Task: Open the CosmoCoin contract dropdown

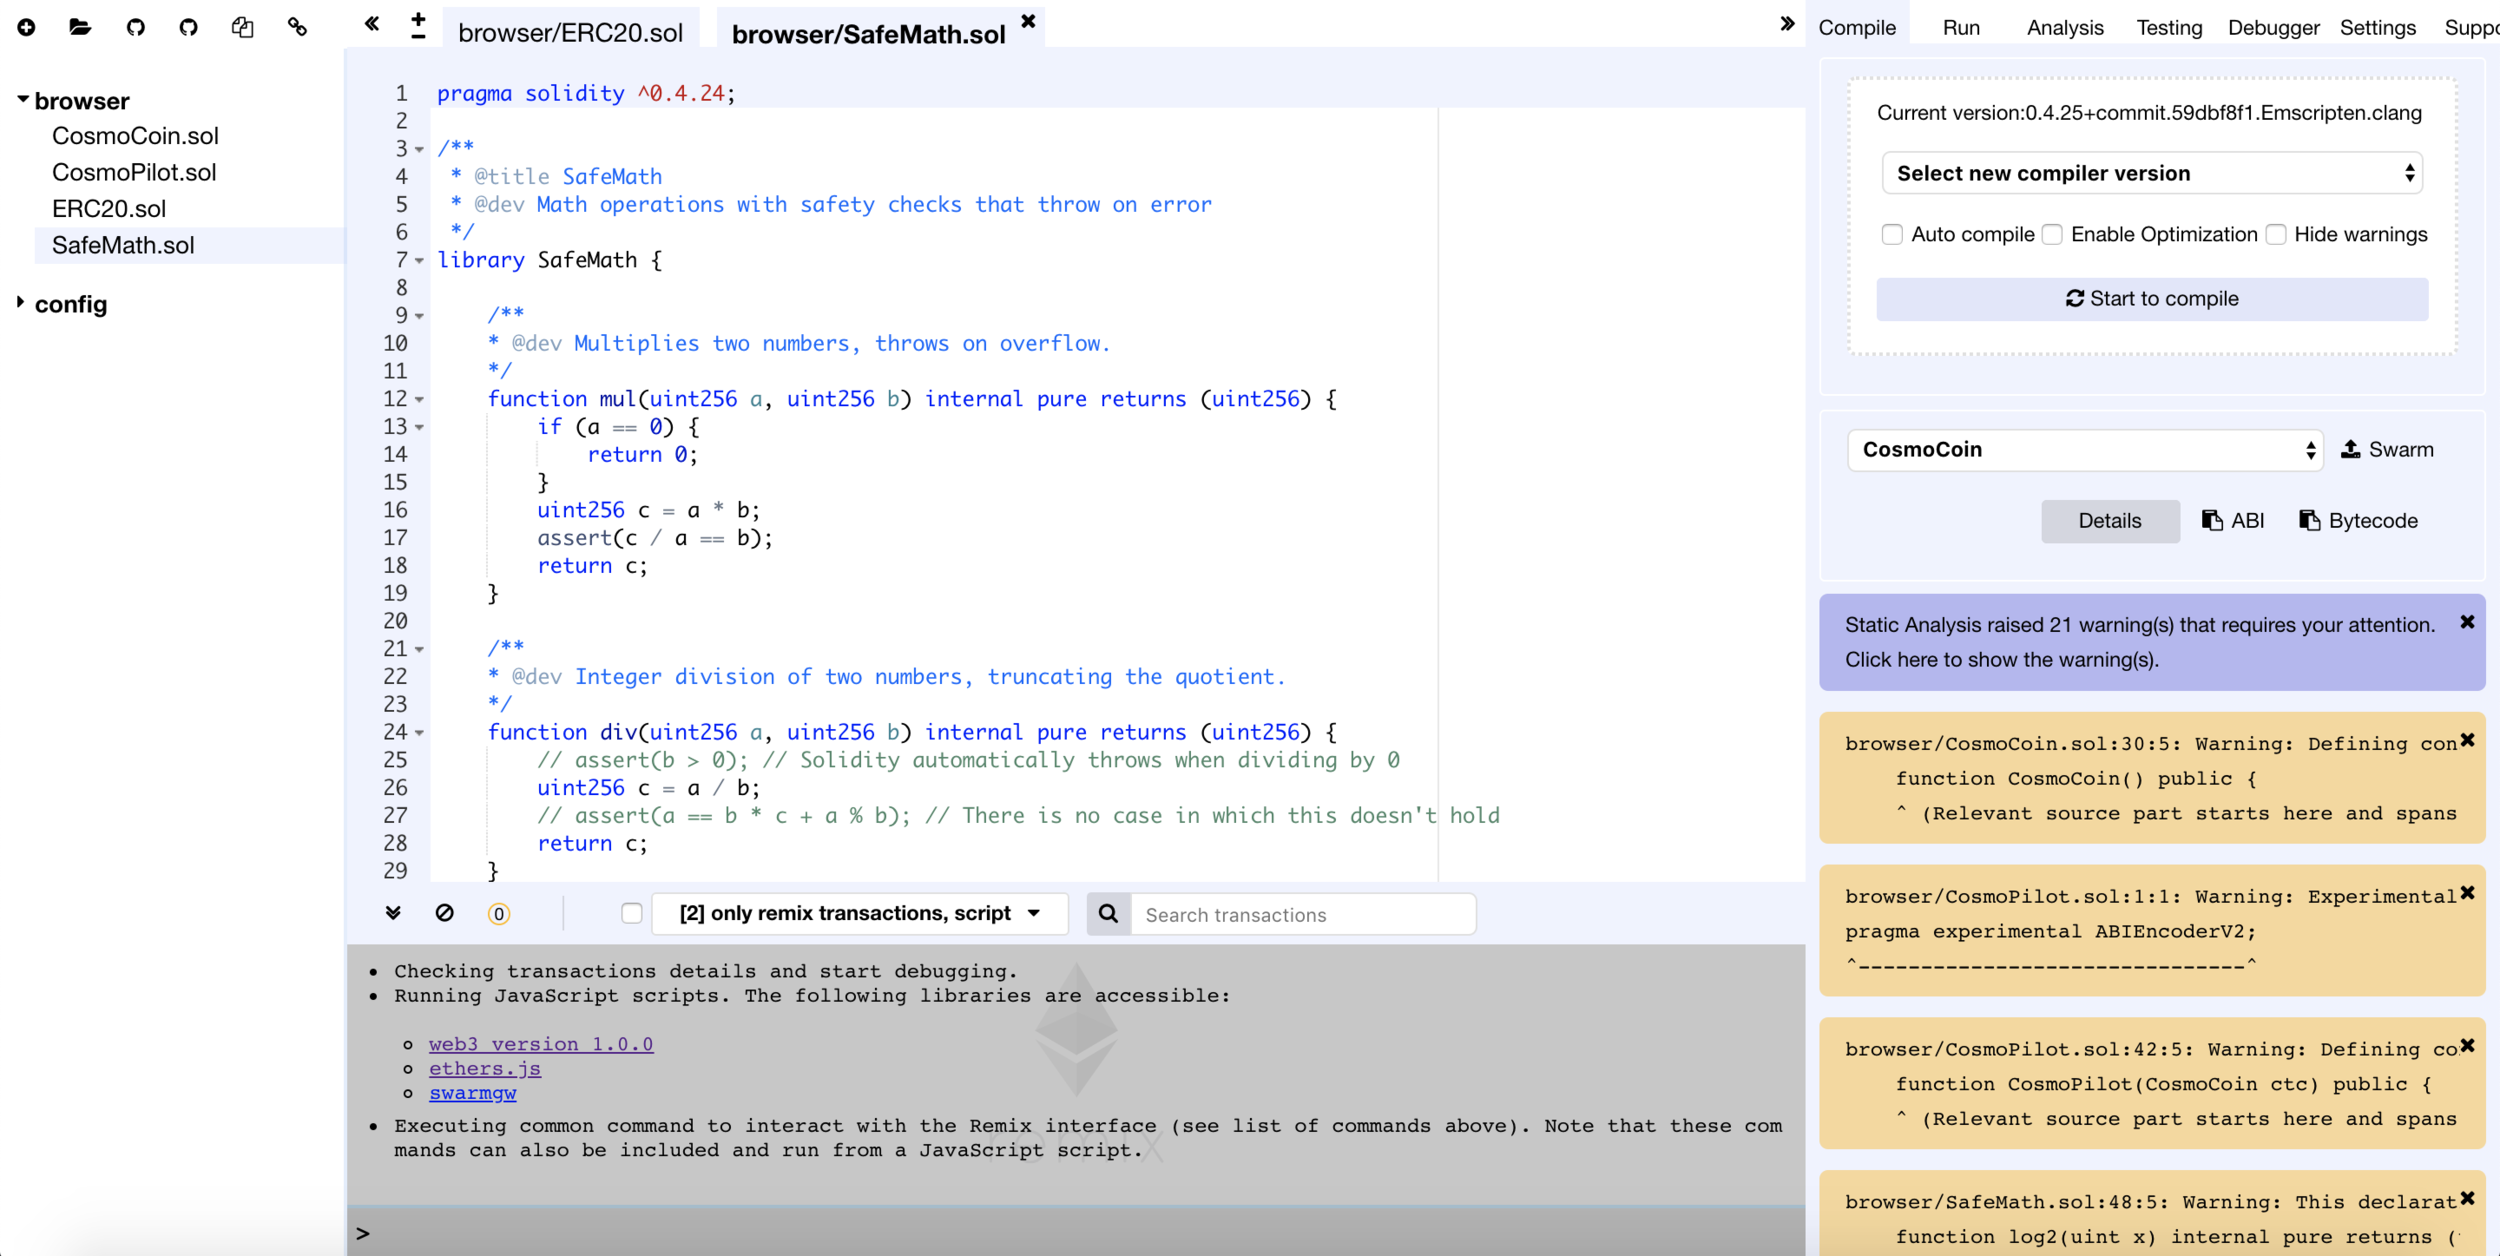Action: (2084, 450)
